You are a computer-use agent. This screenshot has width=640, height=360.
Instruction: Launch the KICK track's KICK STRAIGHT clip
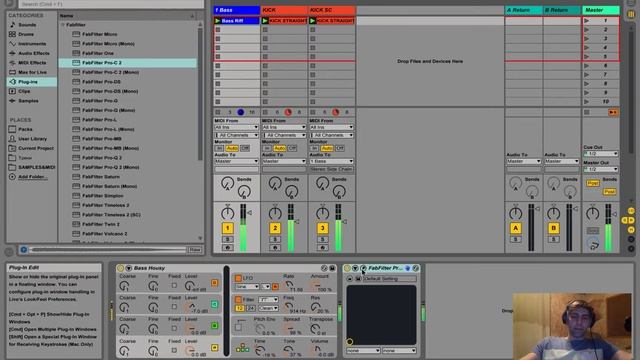pos(265,20)
